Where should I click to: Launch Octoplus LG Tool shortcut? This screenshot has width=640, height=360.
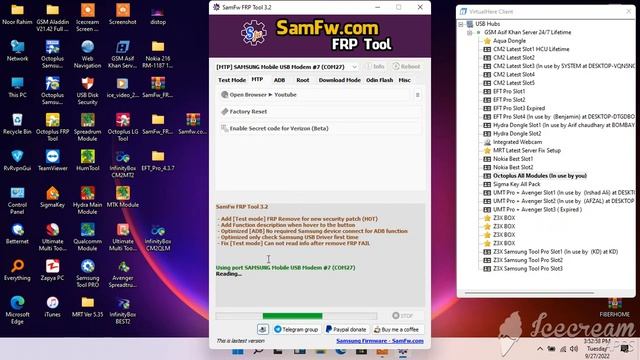[122, 127]
